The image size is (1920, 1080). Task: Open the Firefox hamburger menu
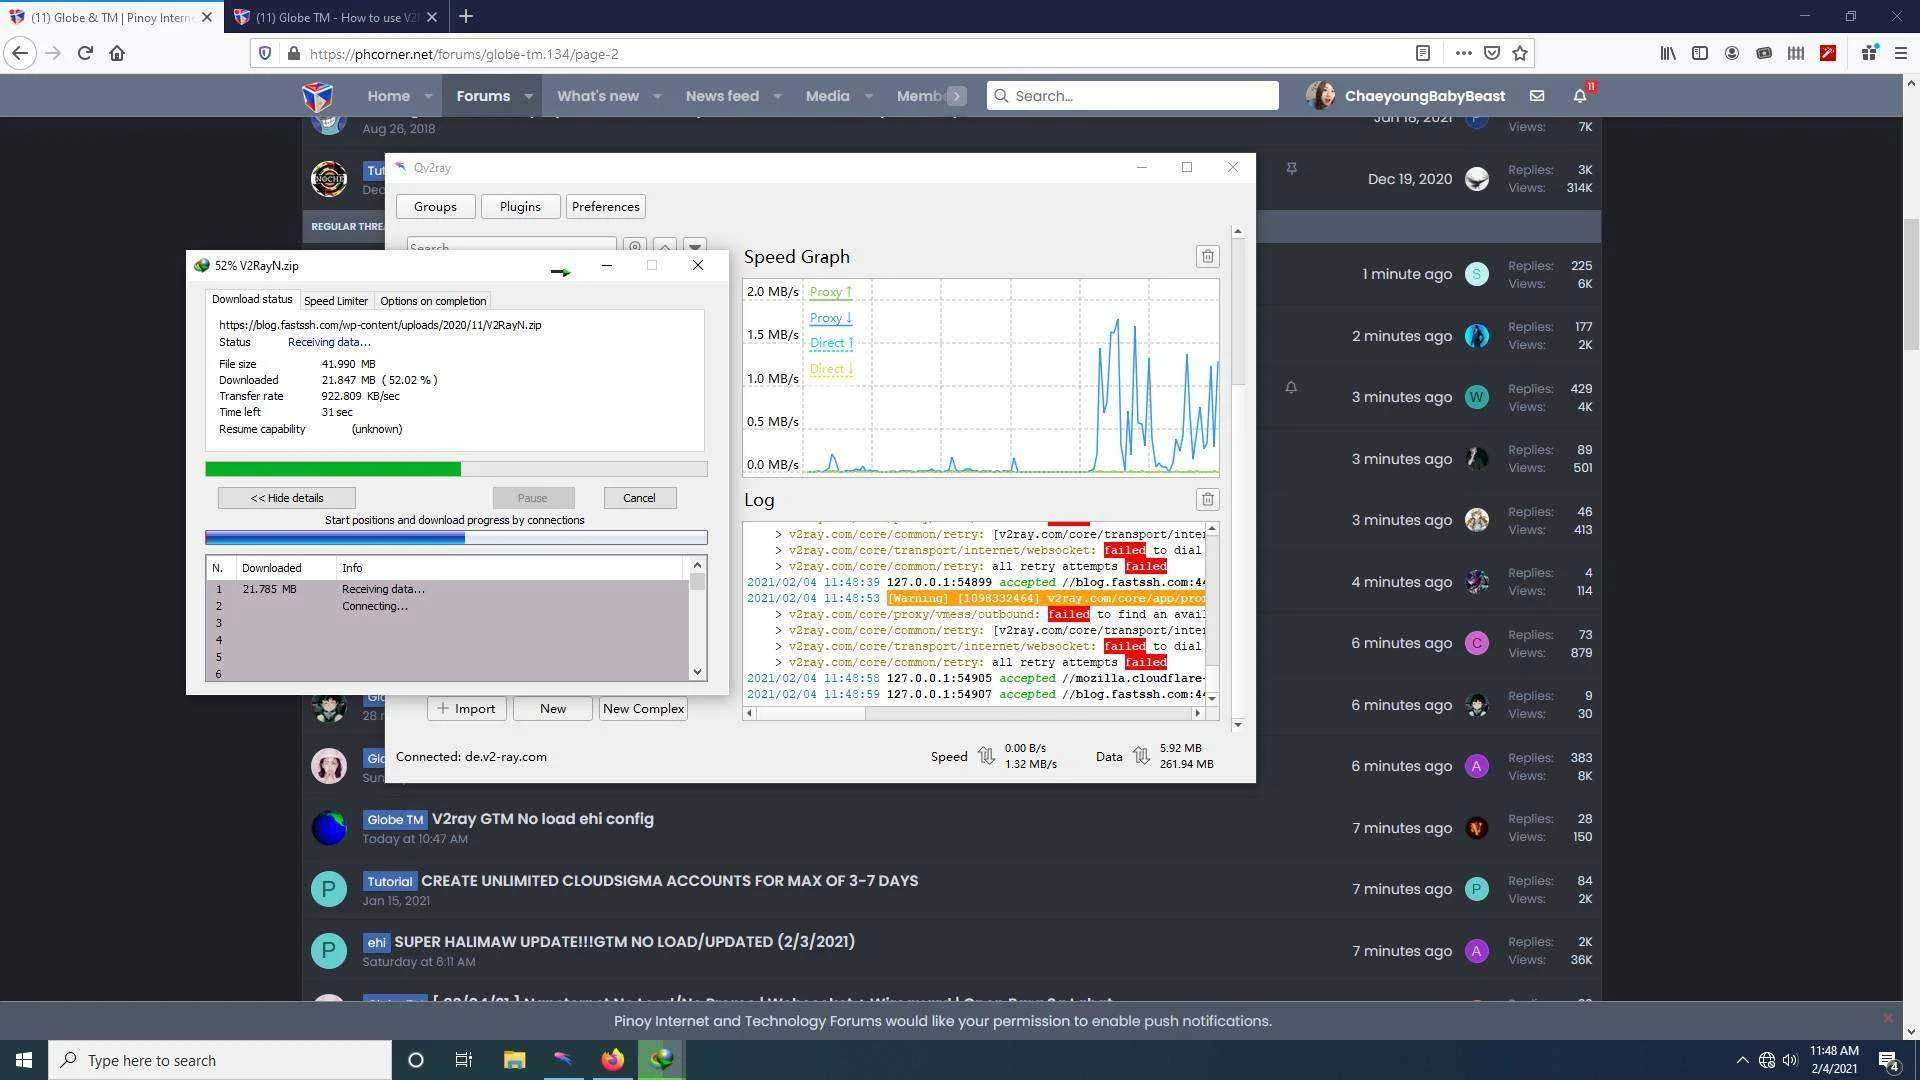point(1901,54)
